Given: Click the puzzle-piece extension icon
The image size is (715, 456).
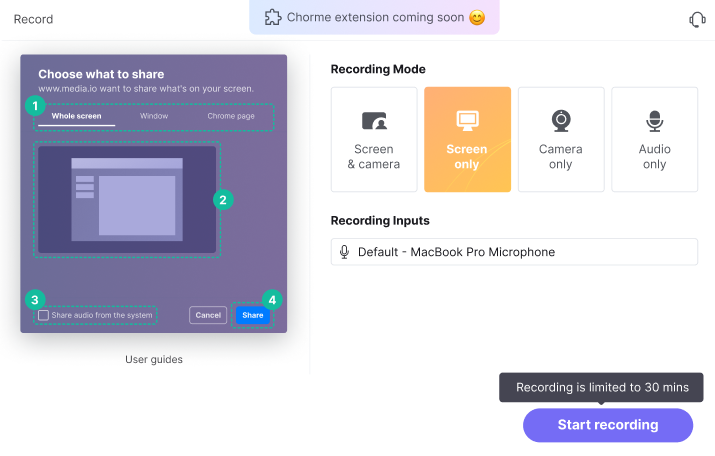Looking at the screenshot, I should click(273, 17).
